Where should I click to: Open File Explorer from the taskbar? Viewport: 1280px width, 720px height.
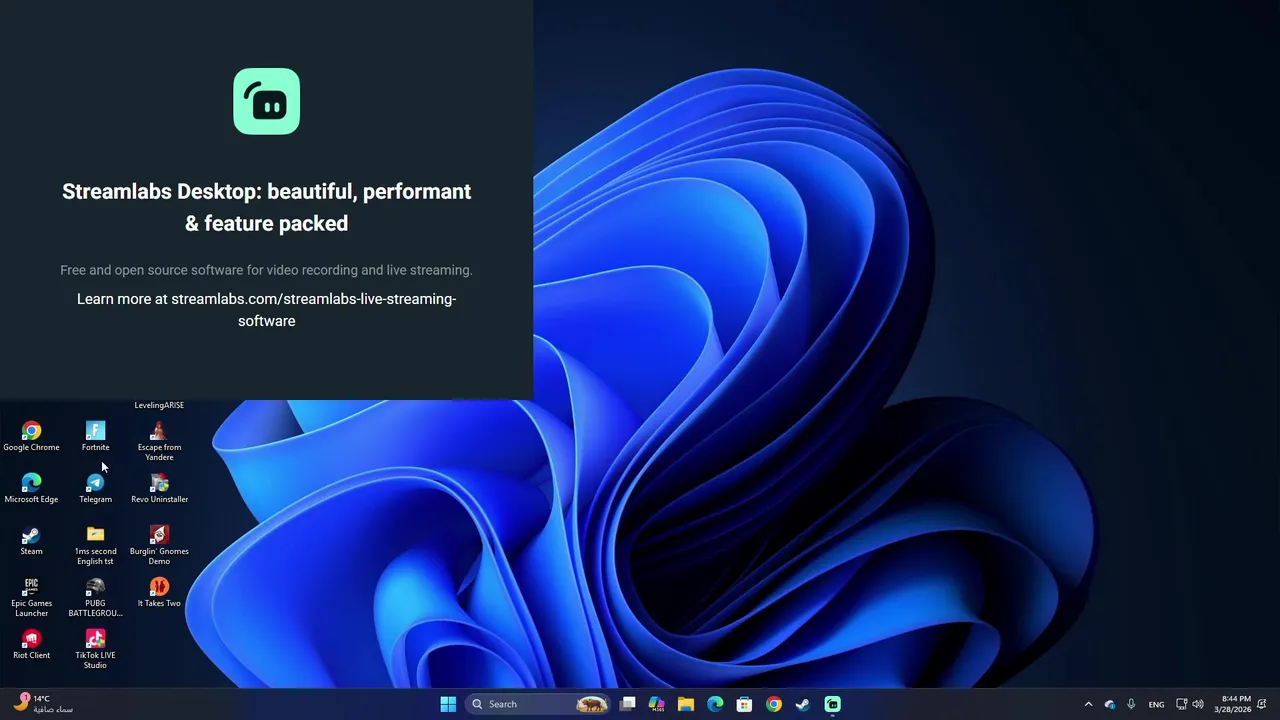(x=686, y=704)
